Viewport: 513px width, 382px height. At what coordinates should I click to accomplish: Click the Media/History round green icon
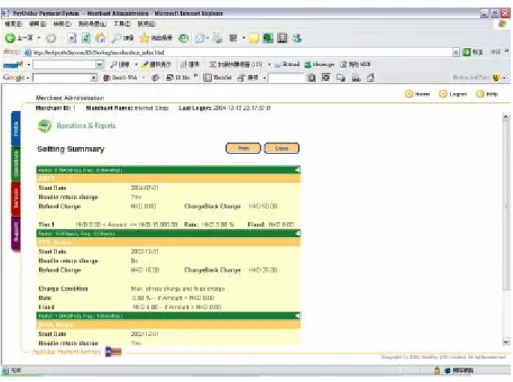pos(183,38)
